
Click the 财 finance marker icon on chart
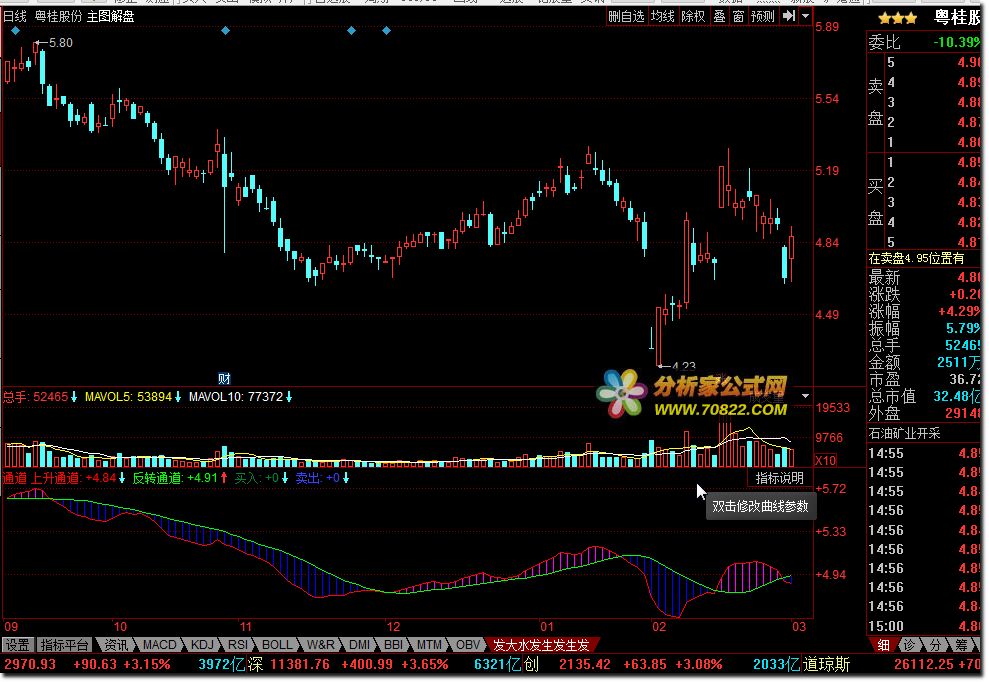224,379
